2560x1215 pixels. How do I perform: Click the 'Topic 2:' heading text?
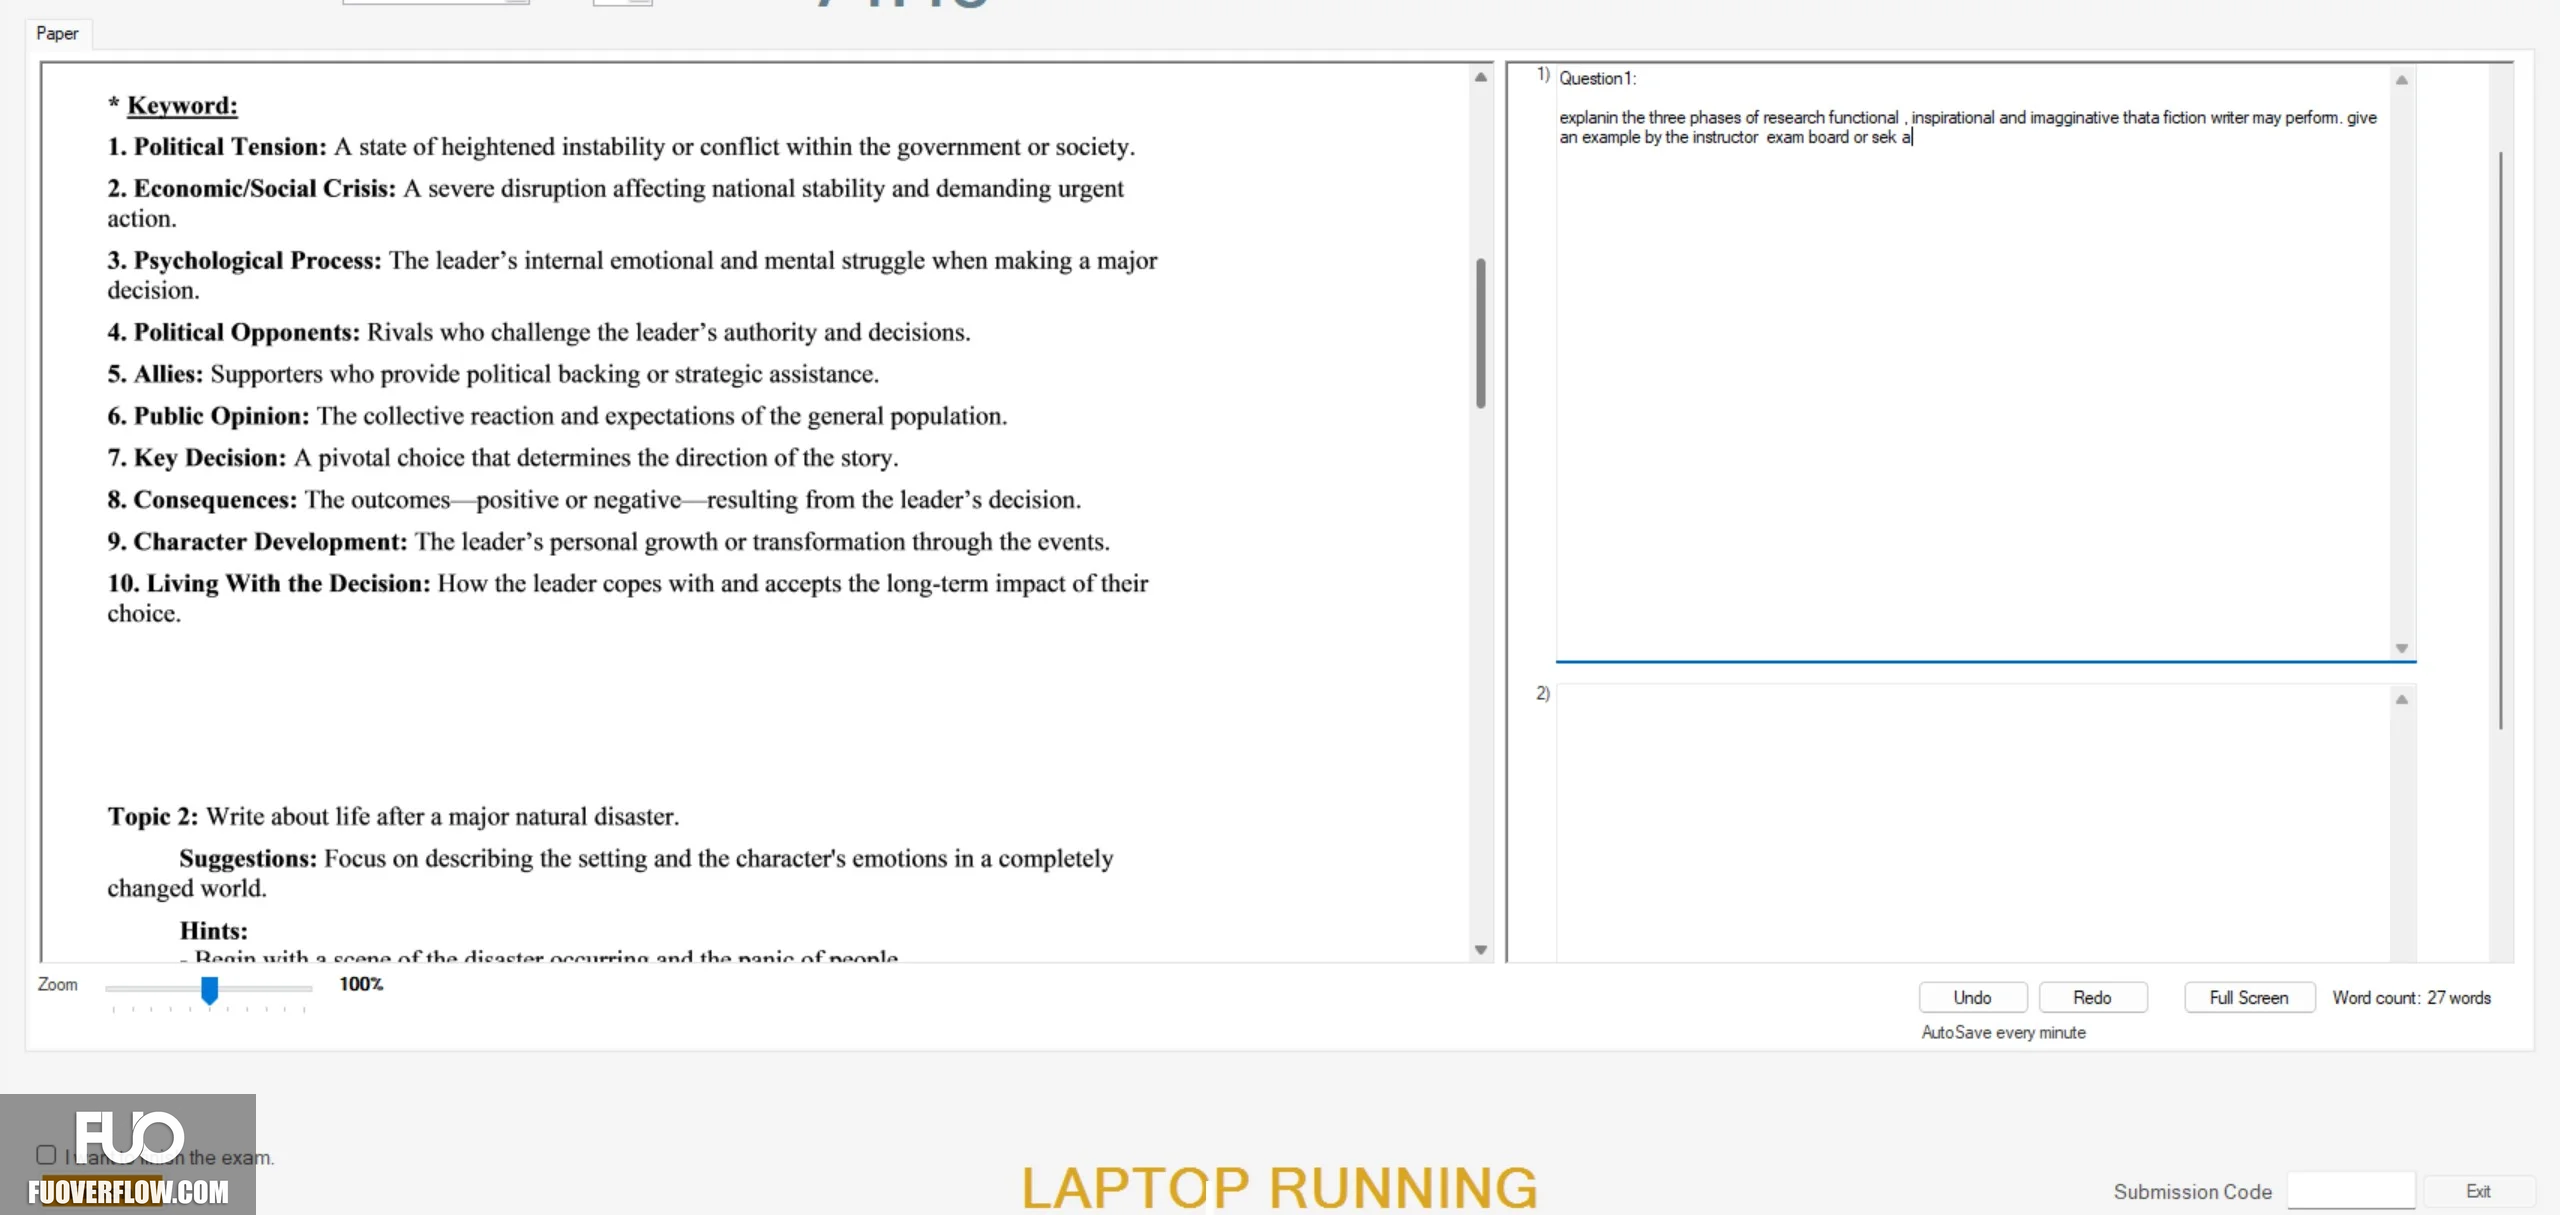pos(153,817)
